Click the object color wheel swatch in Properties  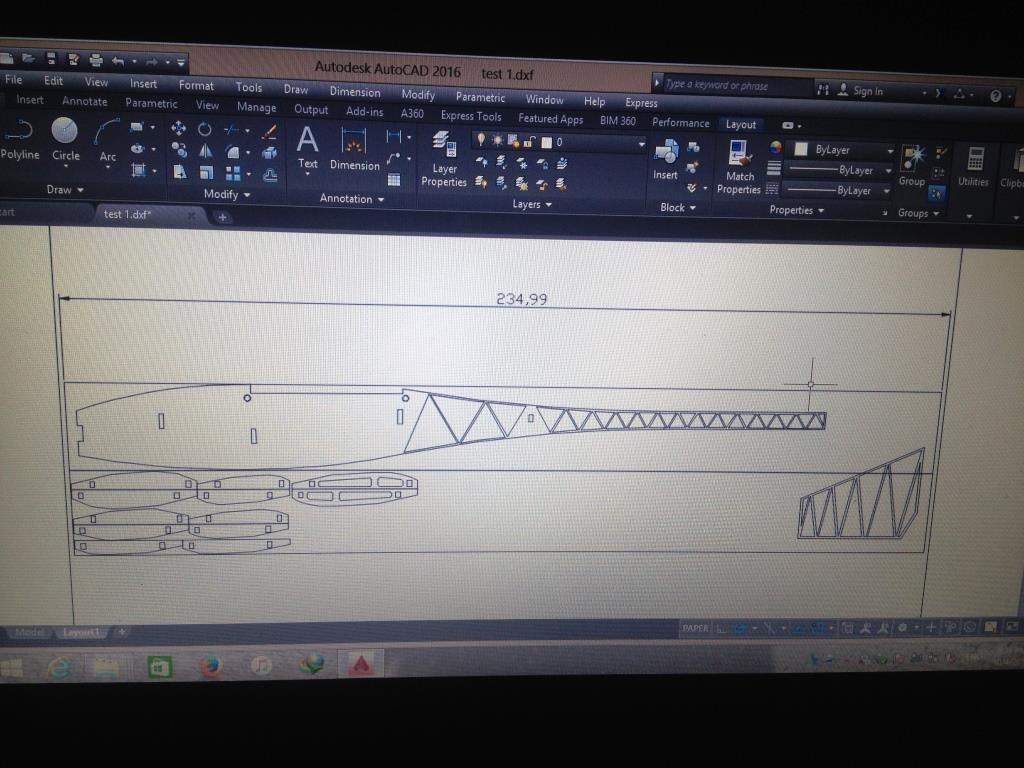click(x=775, y=147)
